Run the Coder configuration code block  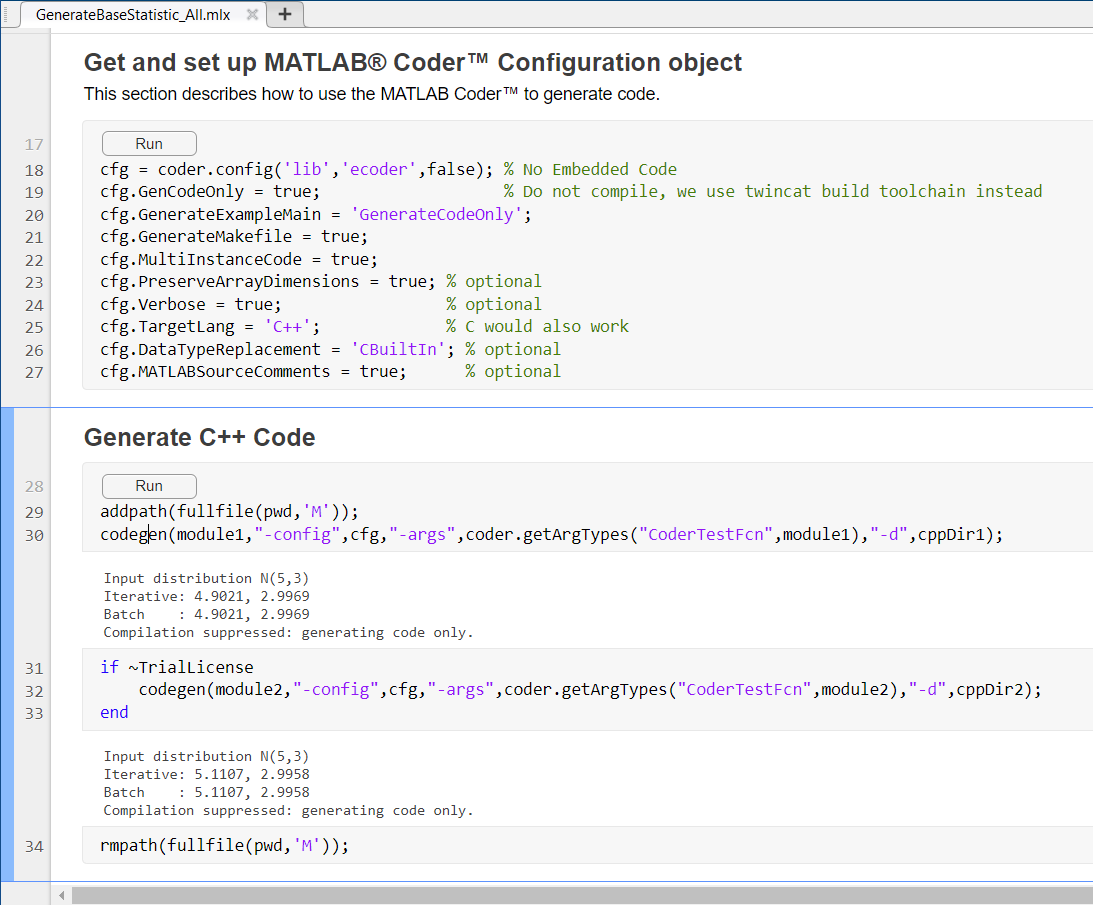coord(149,144)
